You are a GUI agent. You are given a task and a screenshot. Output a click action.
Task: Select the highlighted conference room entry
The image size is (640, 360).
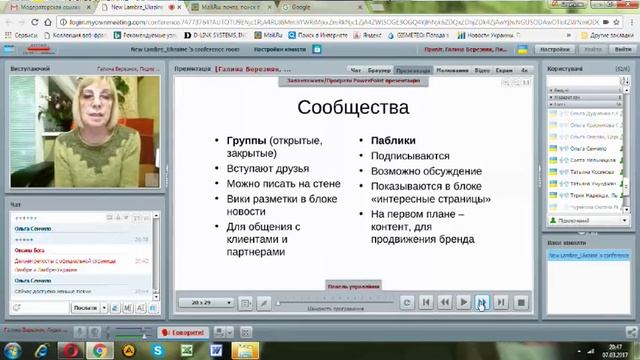(588, 255)
